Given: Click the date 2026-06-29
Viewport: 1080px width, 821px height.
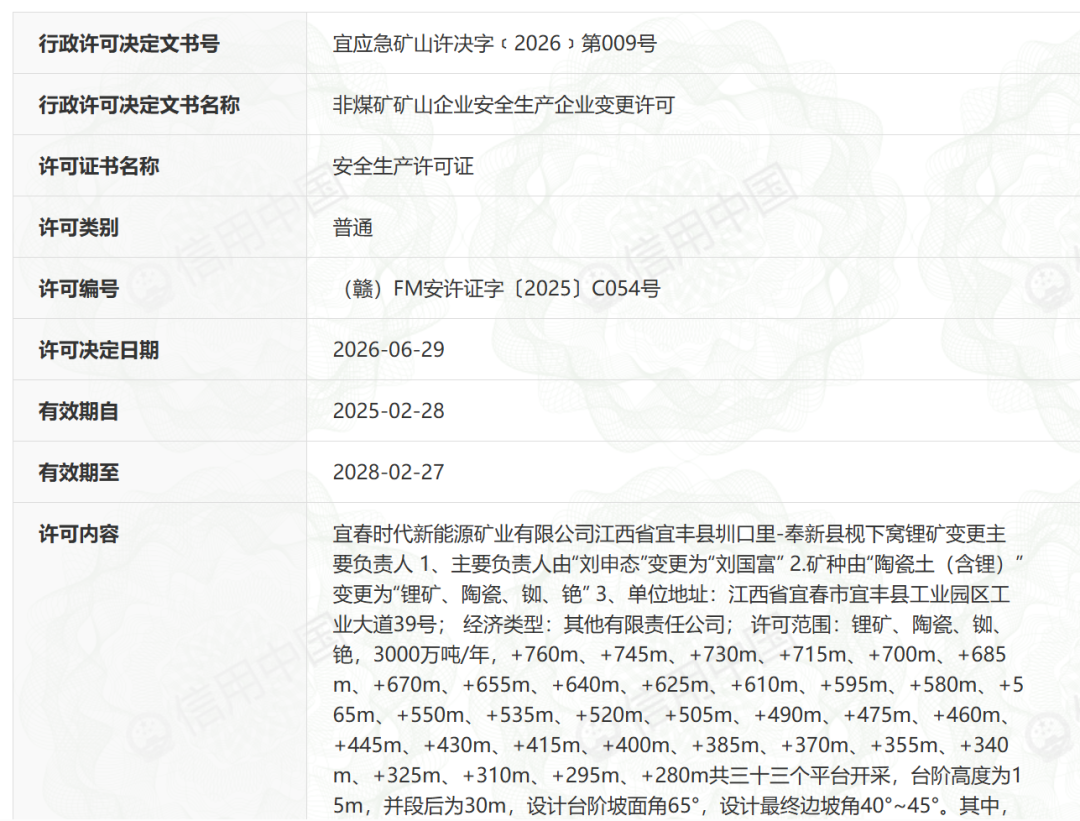Looking at the screenshot, I should pos(388,350).
